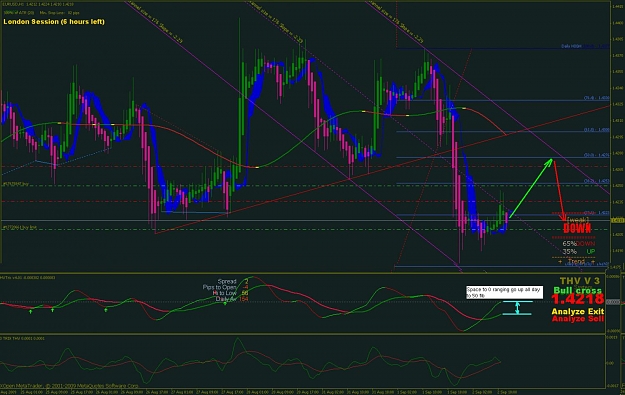Screen dimensions: 625x395
Task: Select the white note box about ranging
Action: 505,292
